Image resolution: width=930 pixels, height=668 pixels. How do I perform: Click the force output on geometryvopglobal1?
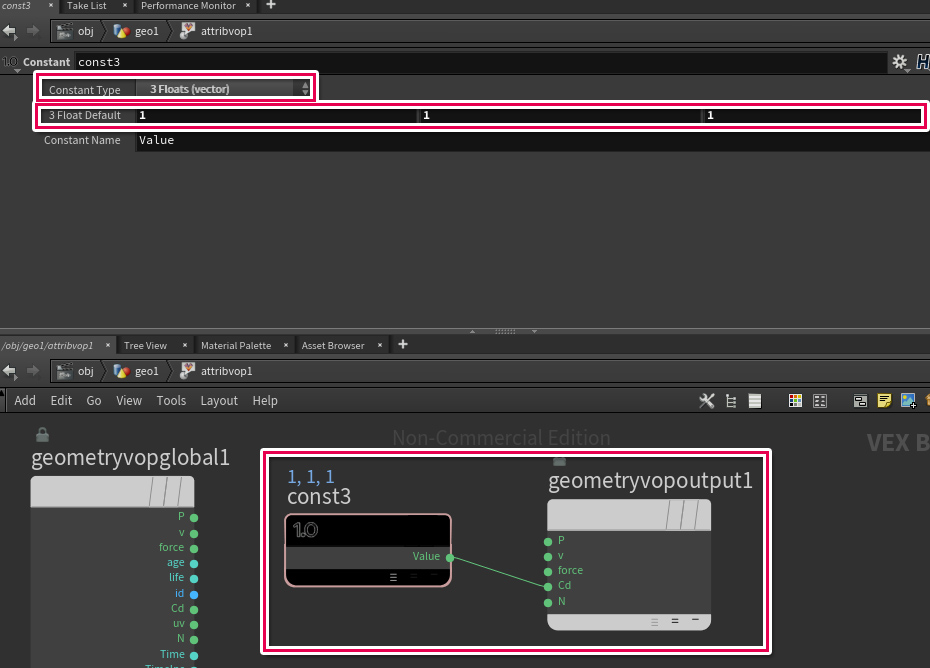tap(194, 548)
